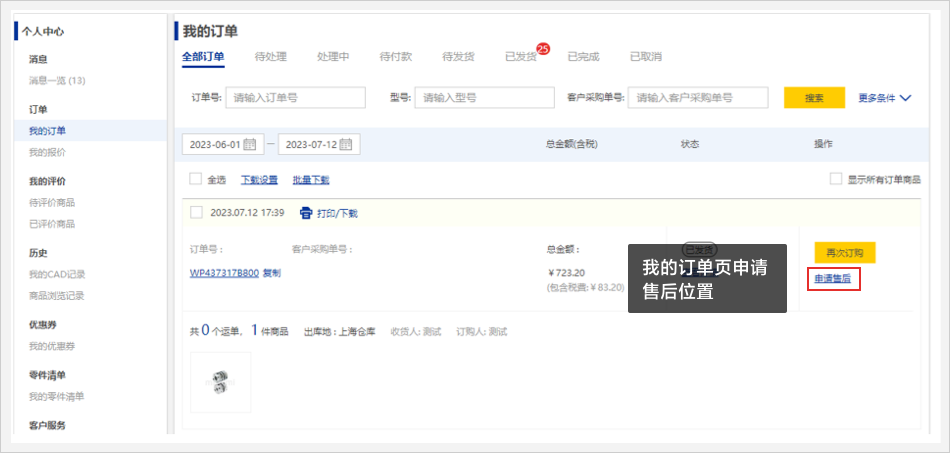Click the 复制 link beside order number

pos(272,272)
